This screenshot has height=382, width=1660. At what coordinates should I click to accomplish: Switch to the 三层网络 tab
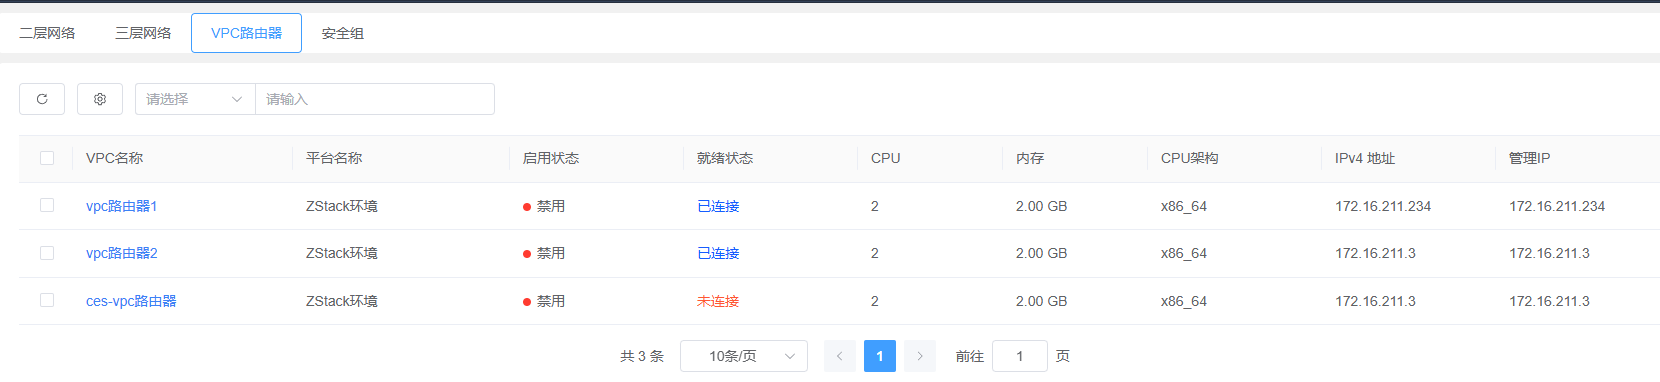coord(143,33)
